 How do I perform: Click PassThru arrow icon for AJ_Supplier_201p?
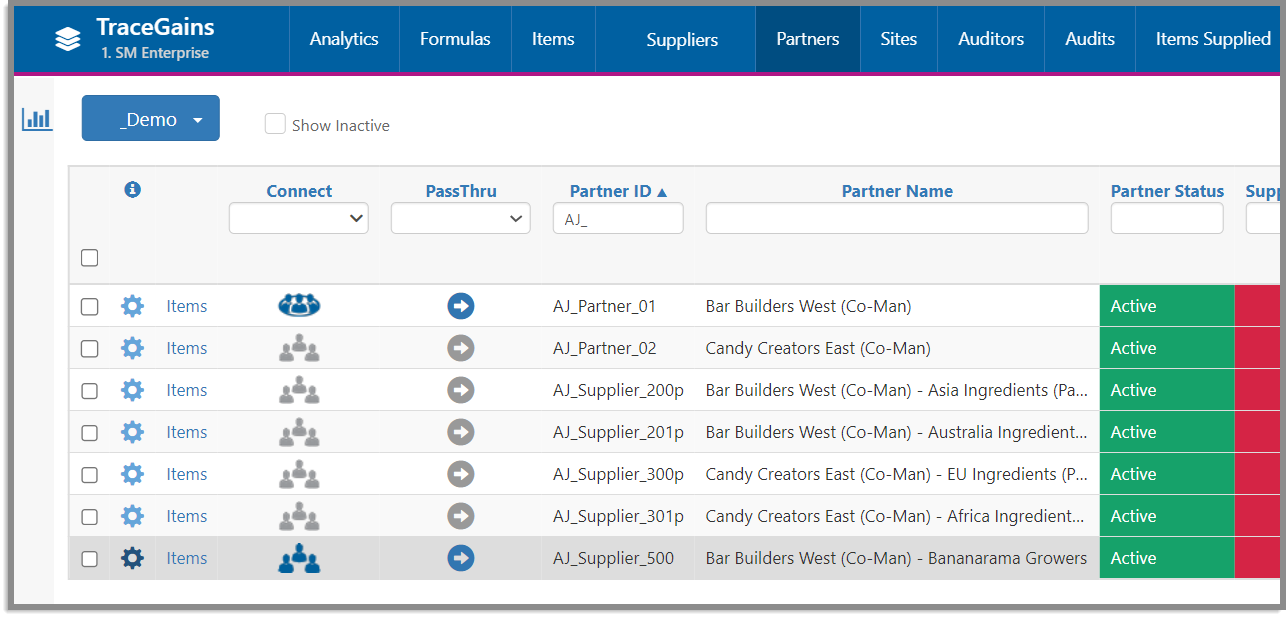coord(461,432)
